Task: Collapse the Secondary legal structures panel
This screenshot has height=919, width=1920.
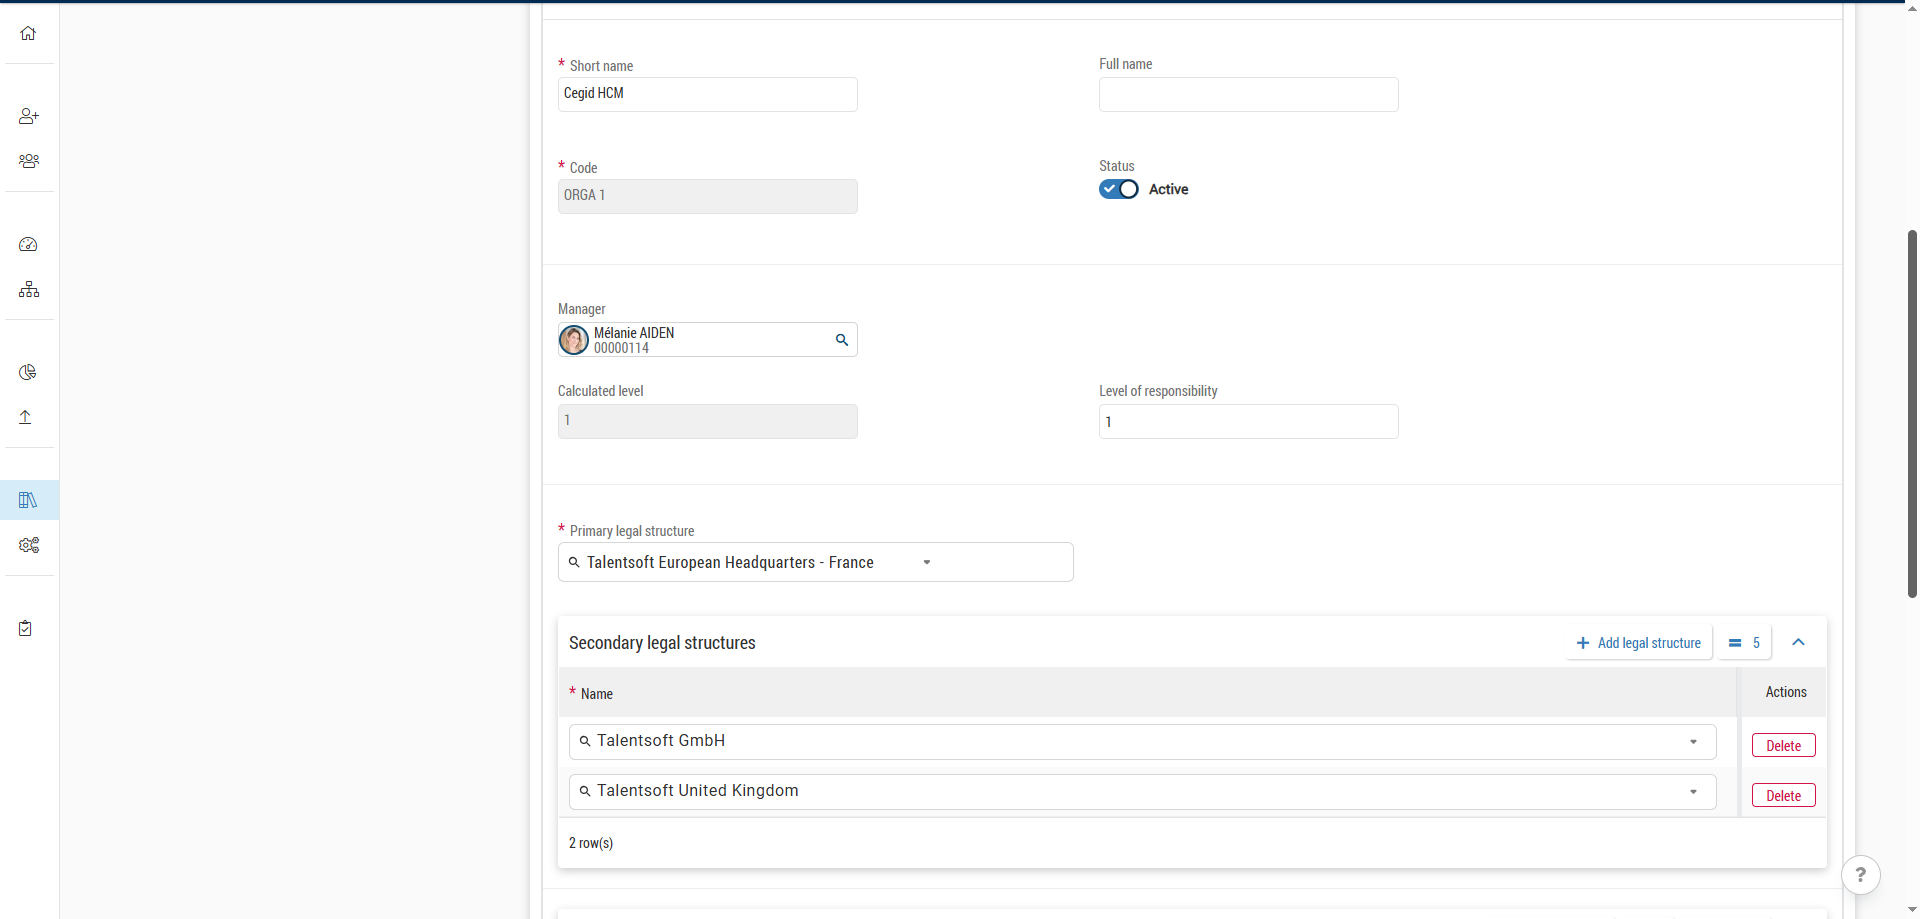Action: click(x=1798, y=643)
